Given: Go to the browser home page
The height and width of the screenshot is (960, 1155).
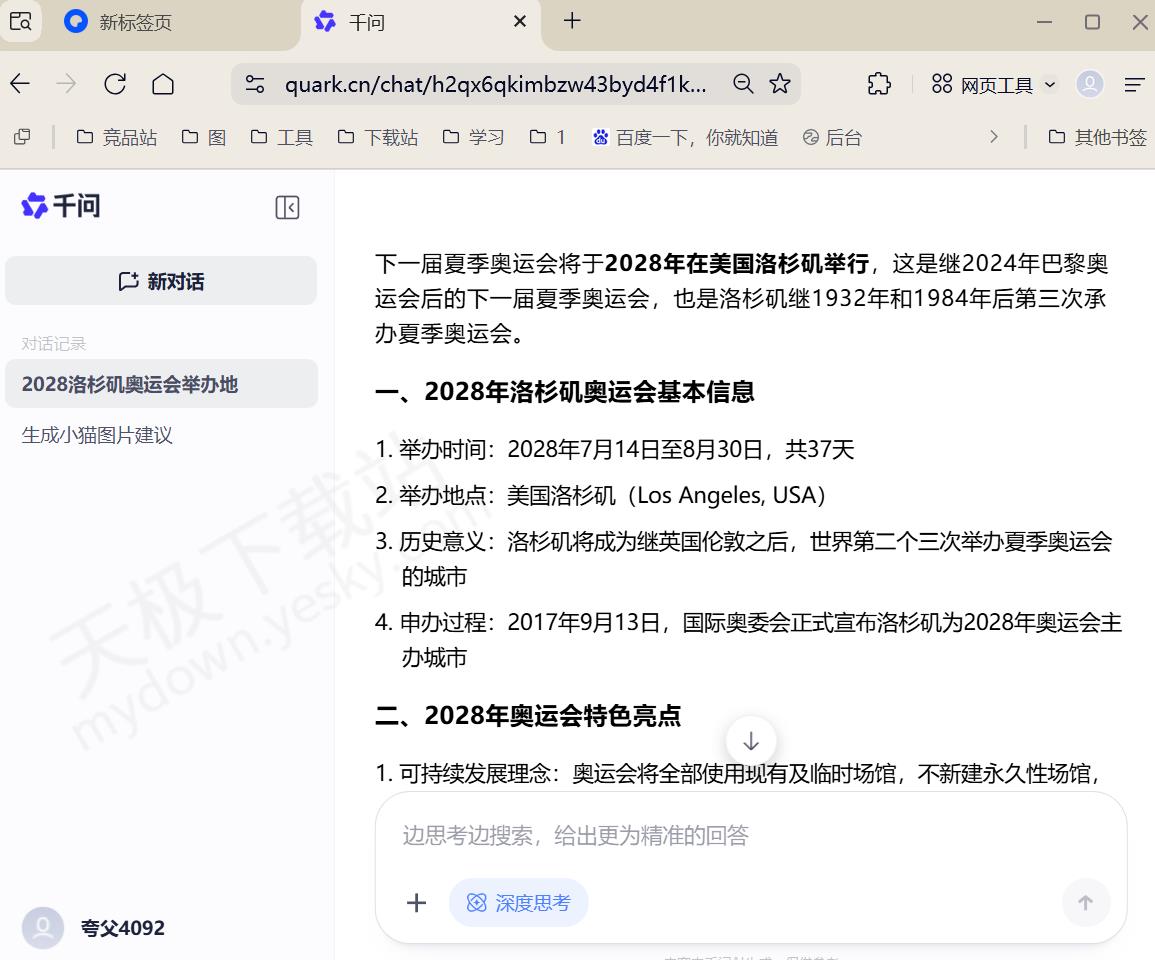Looking at the screenshot, I should click(x=163, y=84).
